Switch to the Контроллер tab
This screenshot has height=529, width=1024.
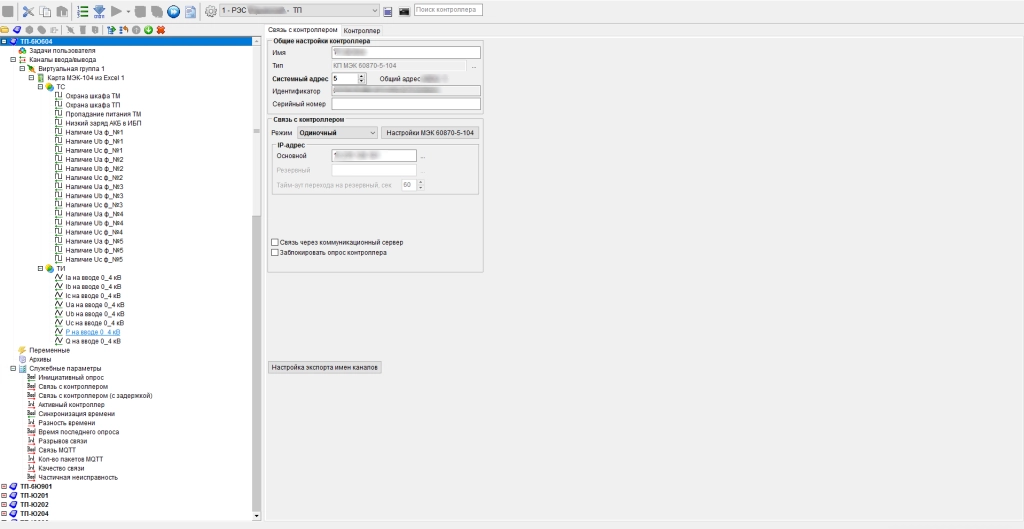362,31
